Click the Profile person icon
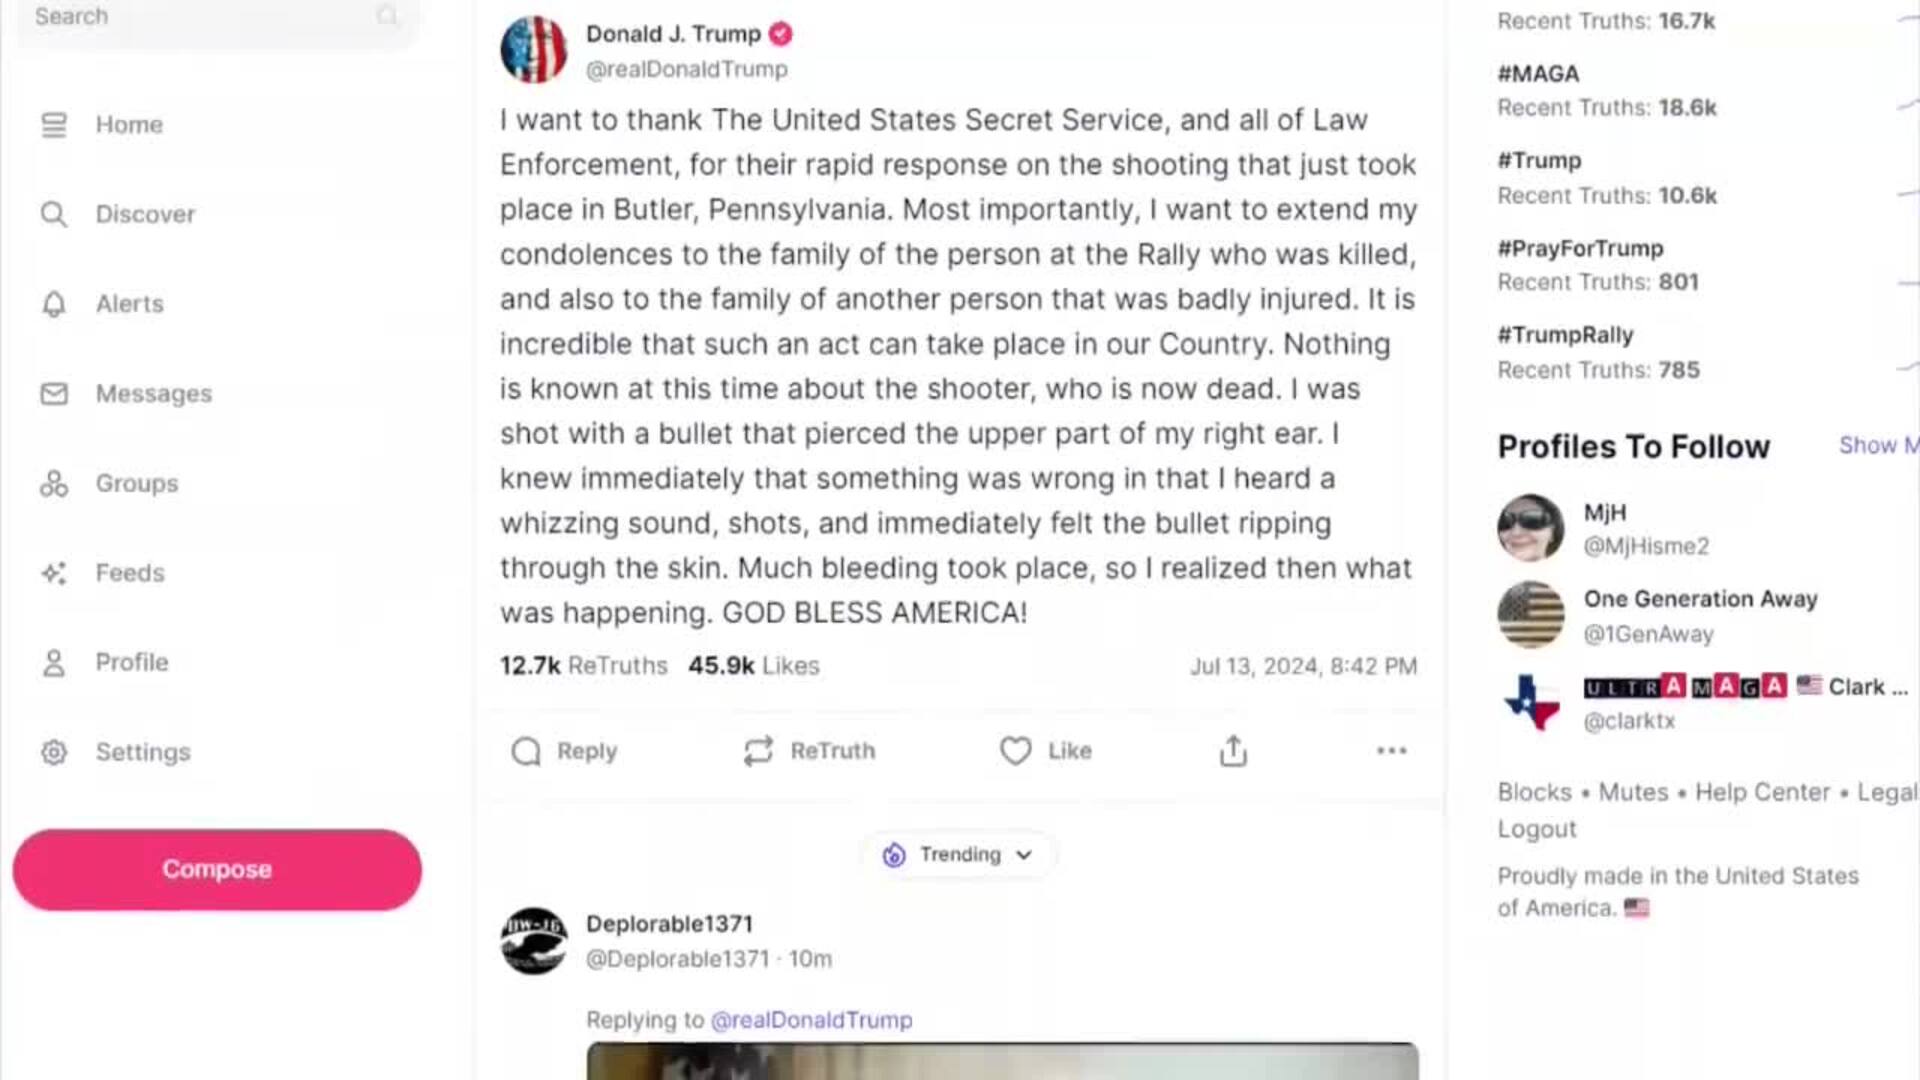Image resolution: width=1920 pixels, height=1080 pixels. [54, 663]
